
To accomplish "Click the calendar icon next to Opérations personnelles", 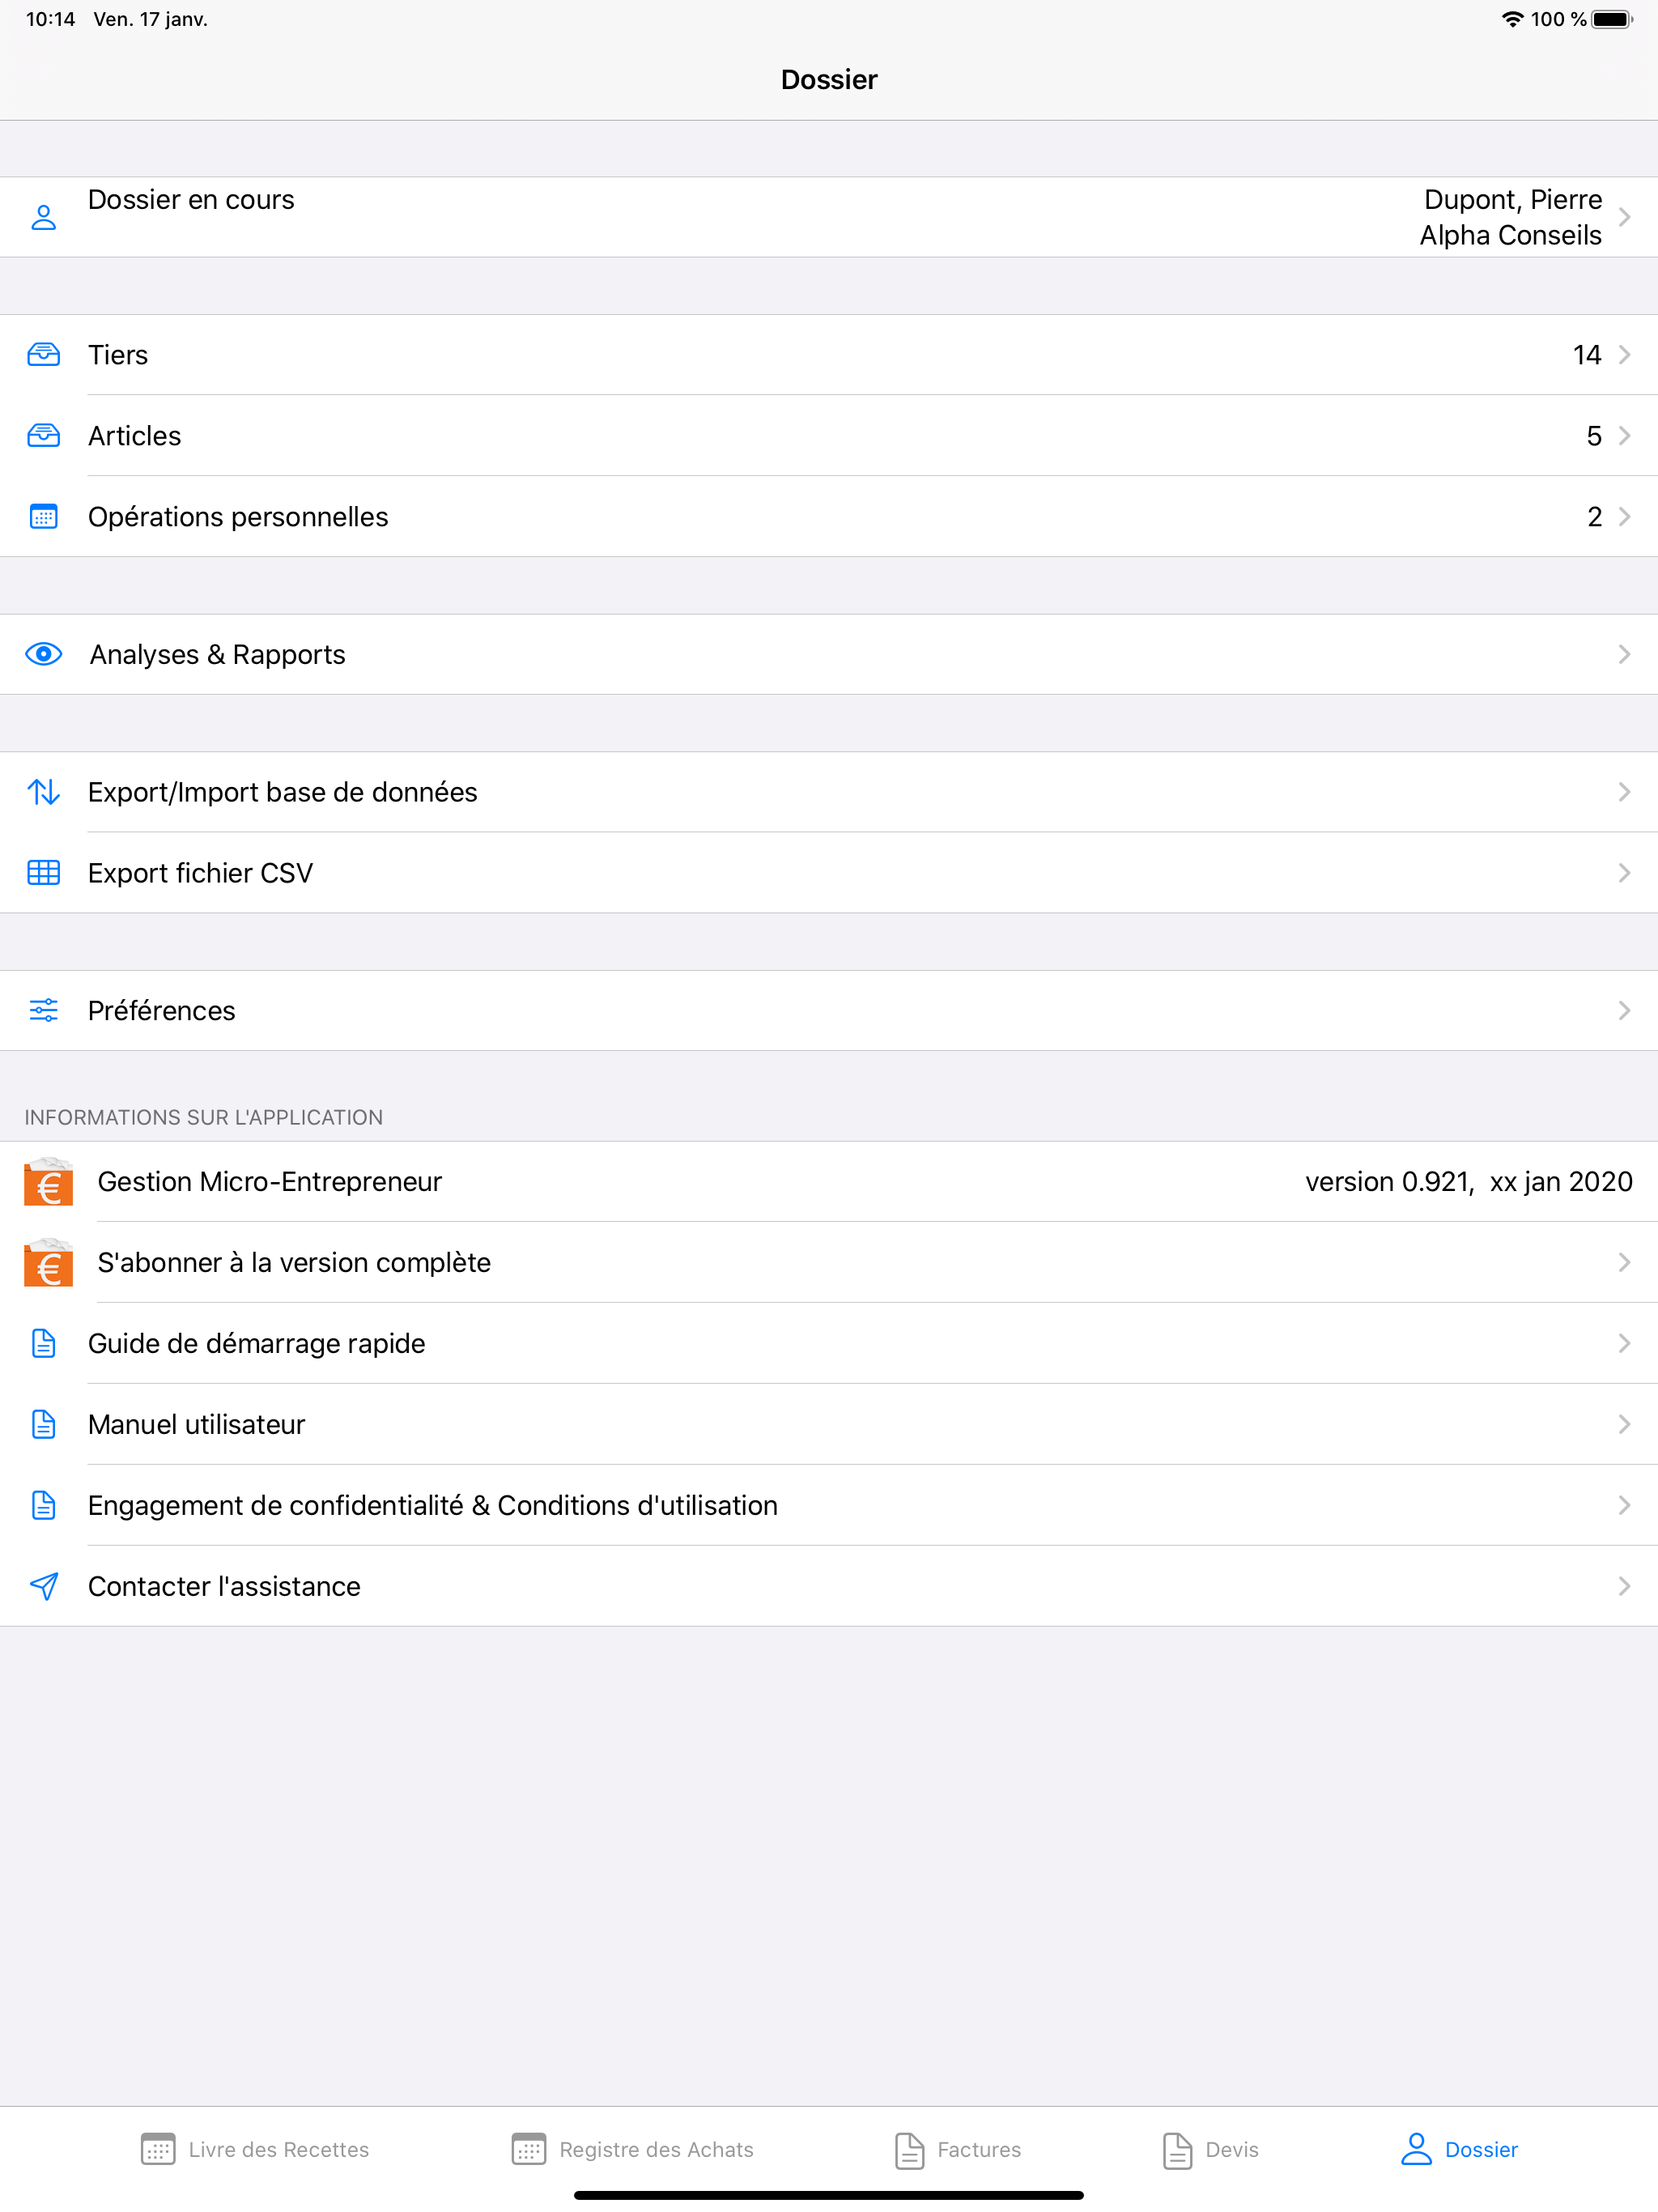I will tap(44, 516).
